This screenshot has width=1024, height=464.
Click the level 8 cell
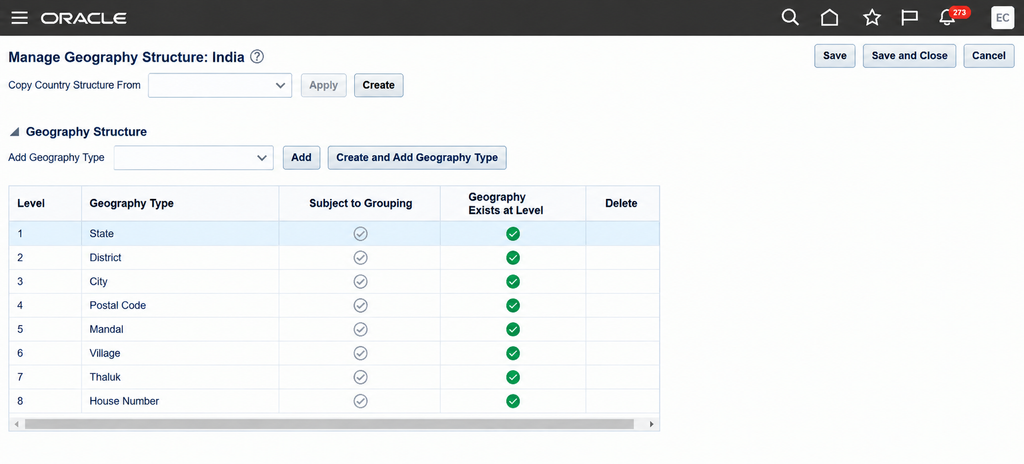tap(45, 401)
